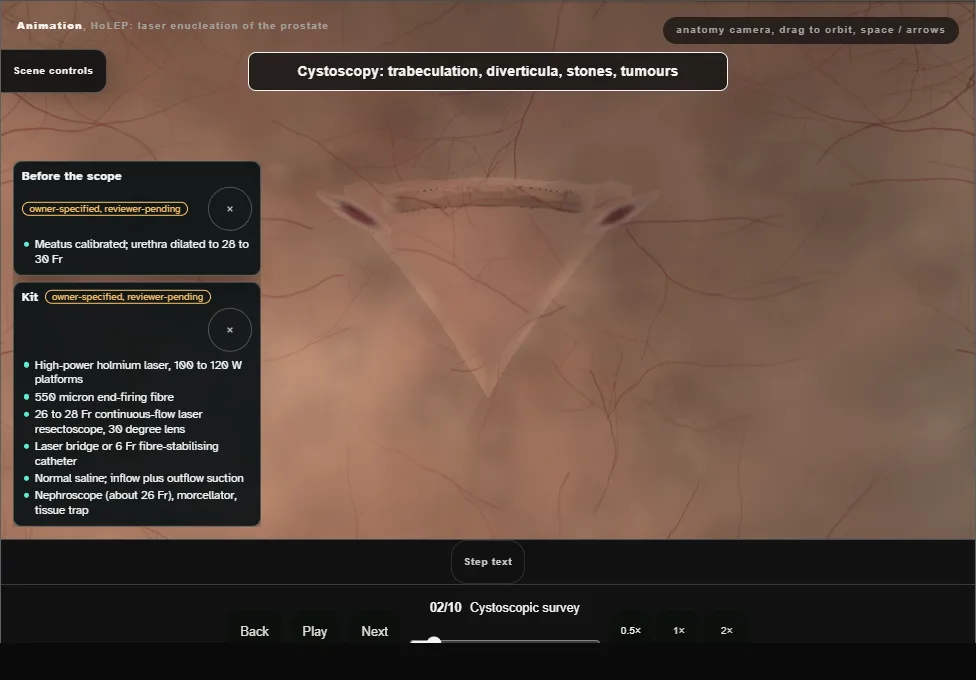
Task: Select the Normal saline inflow item
Action: click(139, 478)
